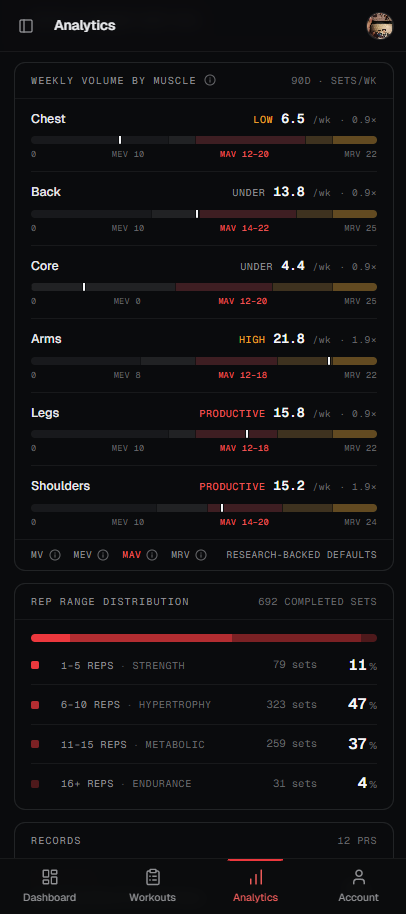This screenshot has height=914, width=406.
Task: Show the MEV info tooltip icon
Action: 103,555
